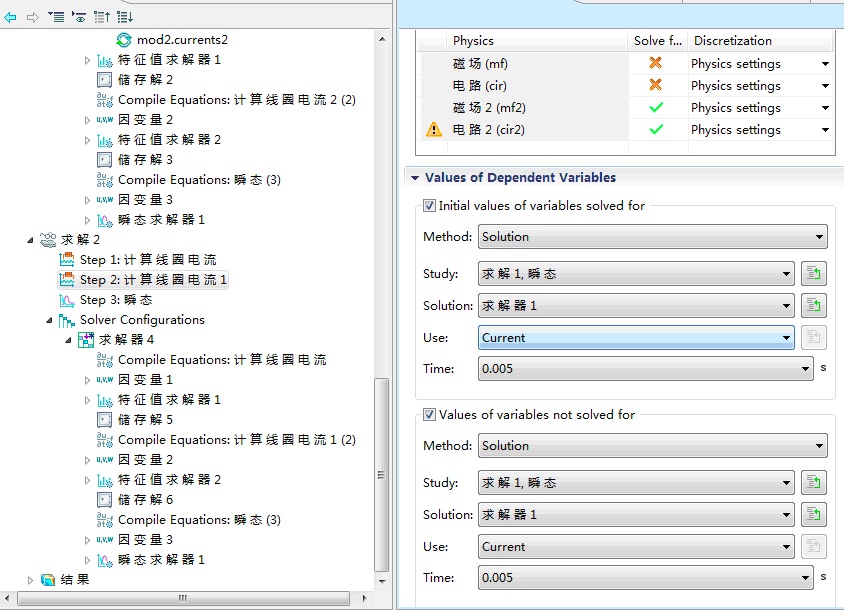Collapse the Values of Dependent Variables section
The height and width of the screenshot is (610, 844).
point(414,178)
